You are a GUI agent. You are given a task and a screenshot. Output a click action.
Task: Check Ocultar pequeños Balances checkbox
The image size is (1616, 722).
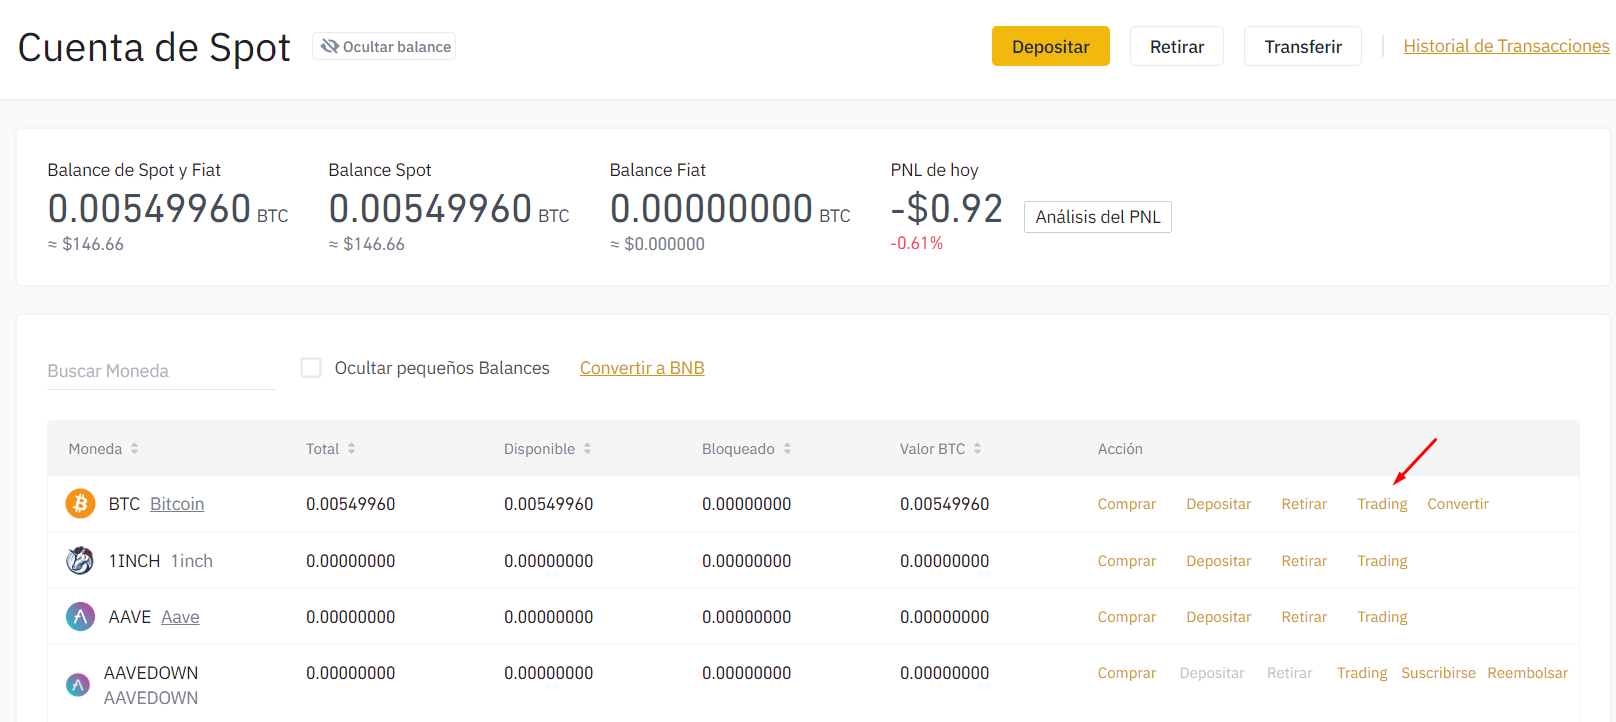(311, 368)
